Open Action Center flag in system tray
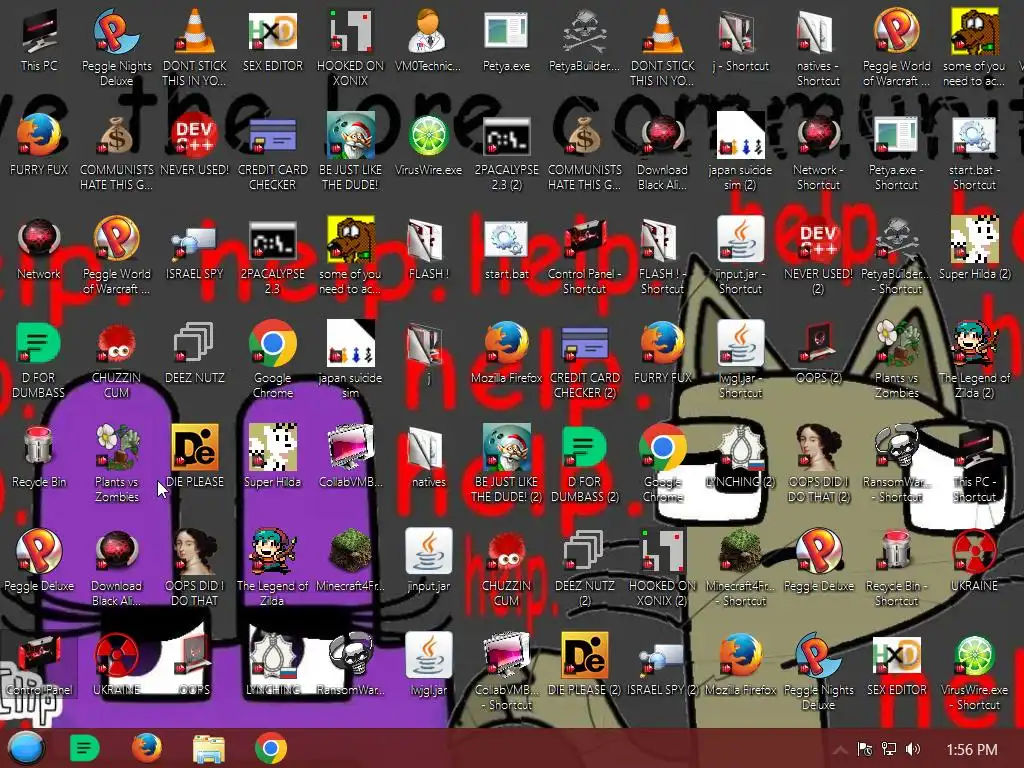Viewport: 1024px width, 768px height. tap(865, 749)
